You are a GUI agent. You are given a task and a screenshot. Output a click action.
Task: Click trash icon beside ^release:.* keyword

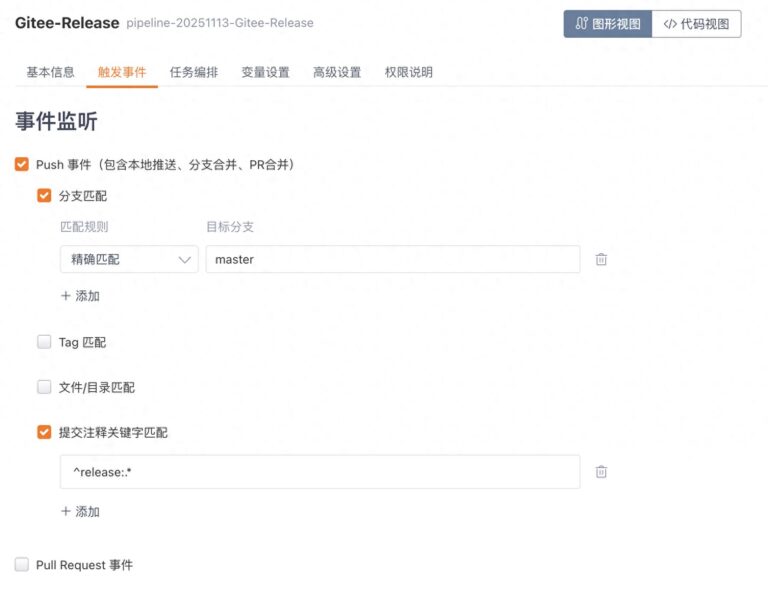[x=601, y=472]
